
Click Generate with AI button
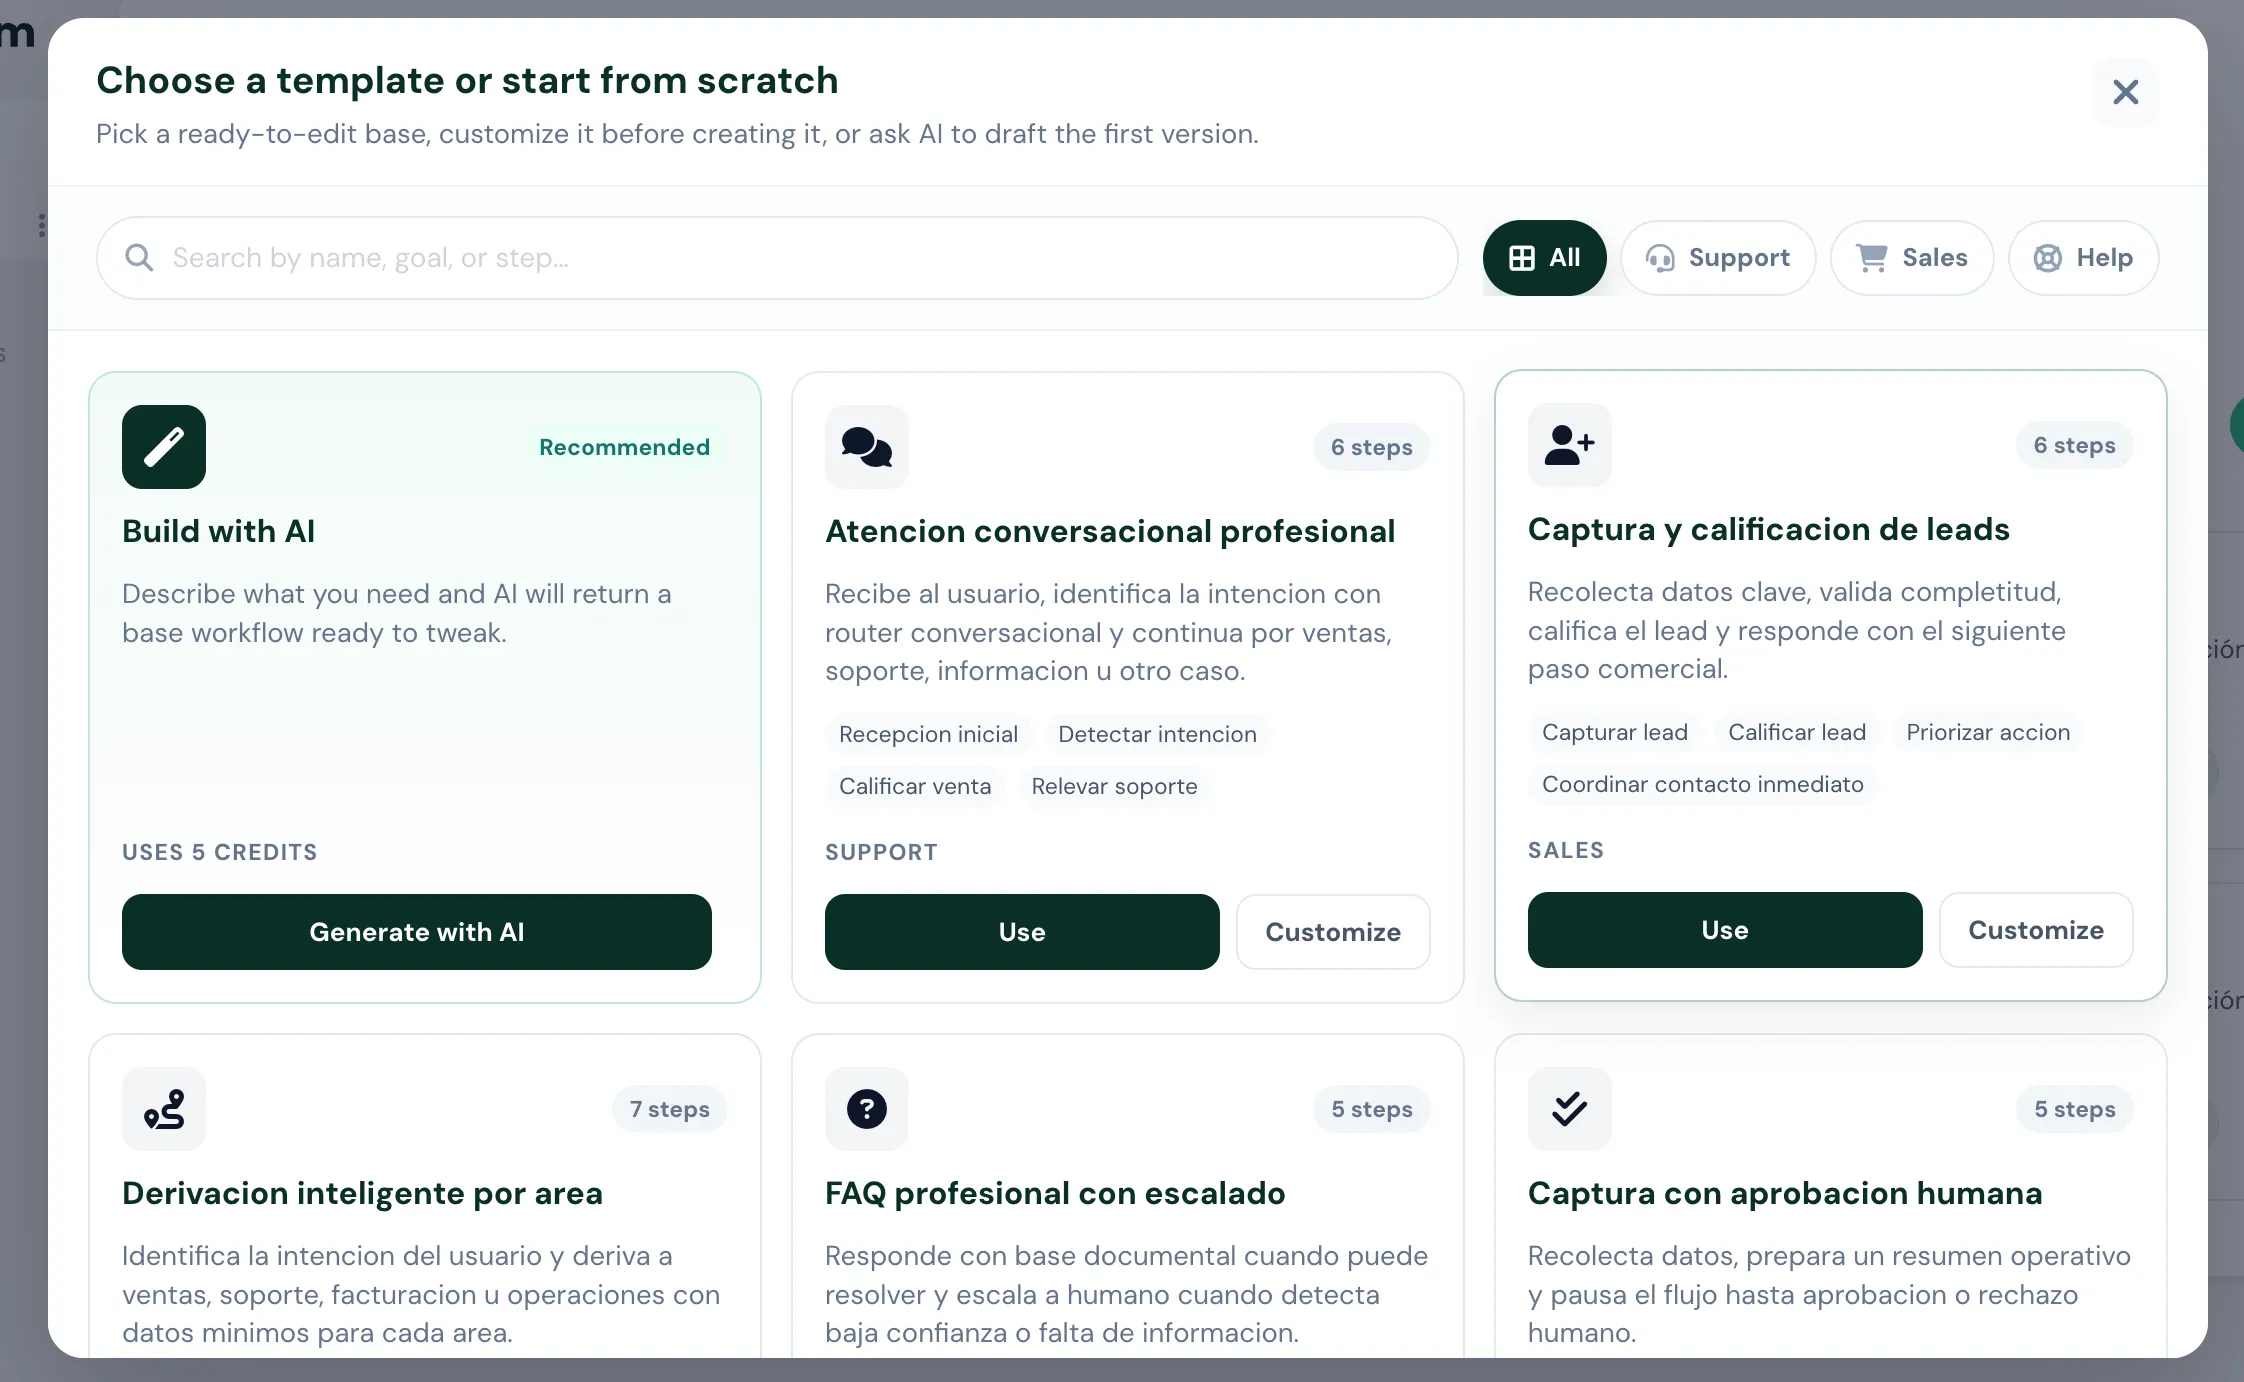point(417,932)
